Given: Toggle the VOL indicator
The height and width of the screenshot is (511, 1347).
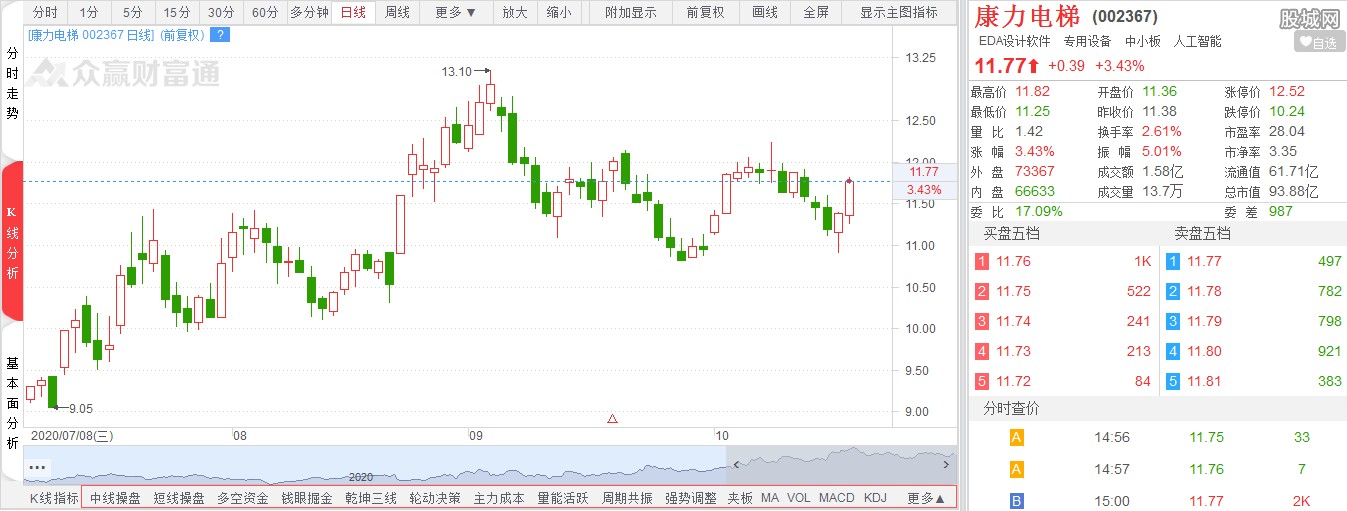Looking at the screenshot, I should [x=799, y=498].
